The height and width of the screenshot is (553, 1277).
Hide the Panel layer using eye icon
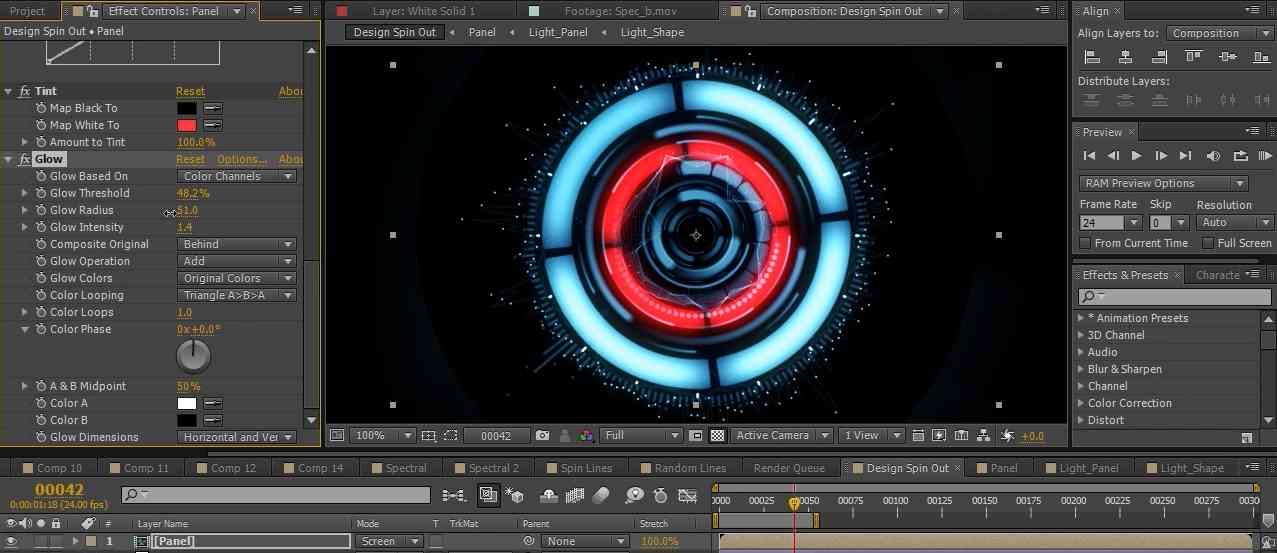pyautogui.click(x=12, y=541)
